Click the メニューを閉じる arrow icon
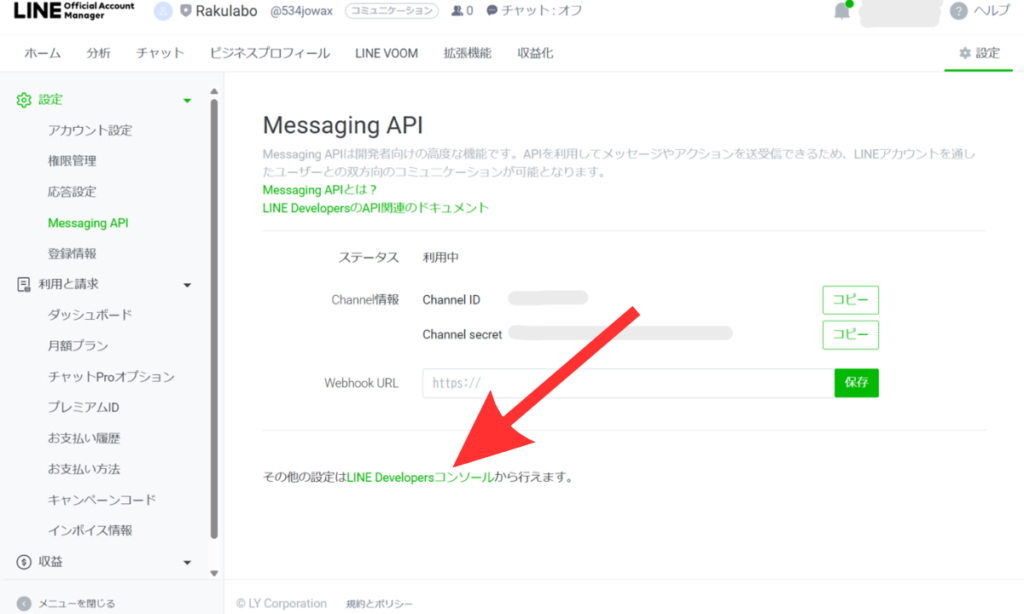Image resolution: width=1024 pixels, height=614 pixels. pos(24,604)
